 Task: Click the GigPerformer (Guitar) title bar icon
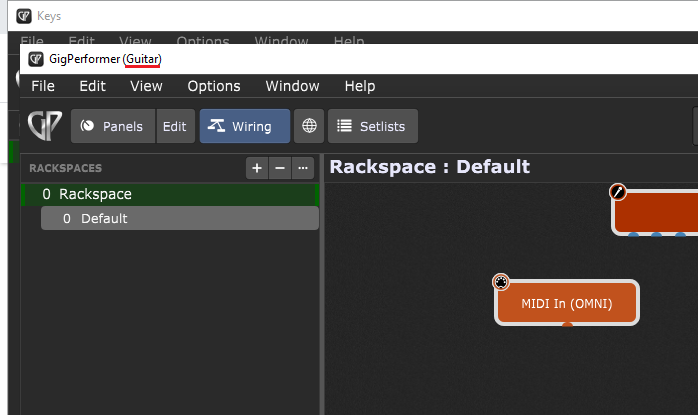[36, 59]
